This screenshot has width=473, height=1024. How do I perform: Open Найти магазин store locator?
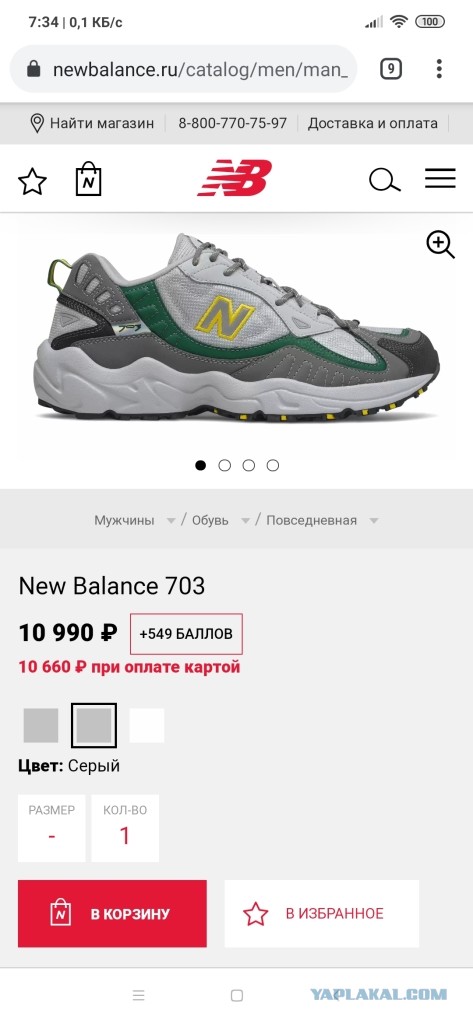[93, 123]
